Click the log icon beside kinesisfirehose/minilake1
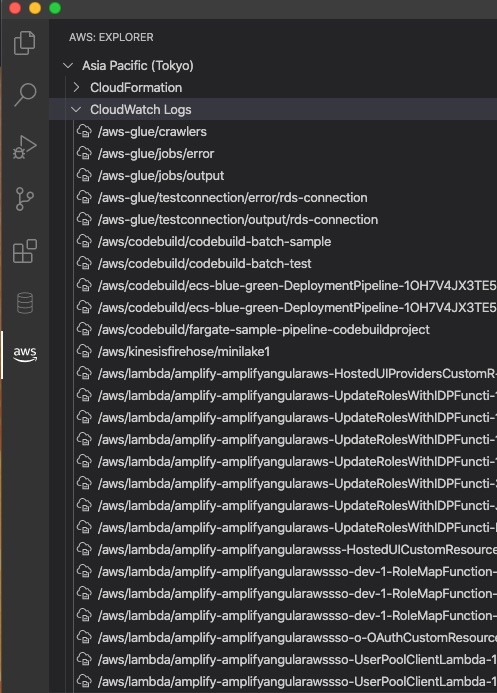Image resolution: width=497 pixels, height=693 pixels. coord(84,352)
